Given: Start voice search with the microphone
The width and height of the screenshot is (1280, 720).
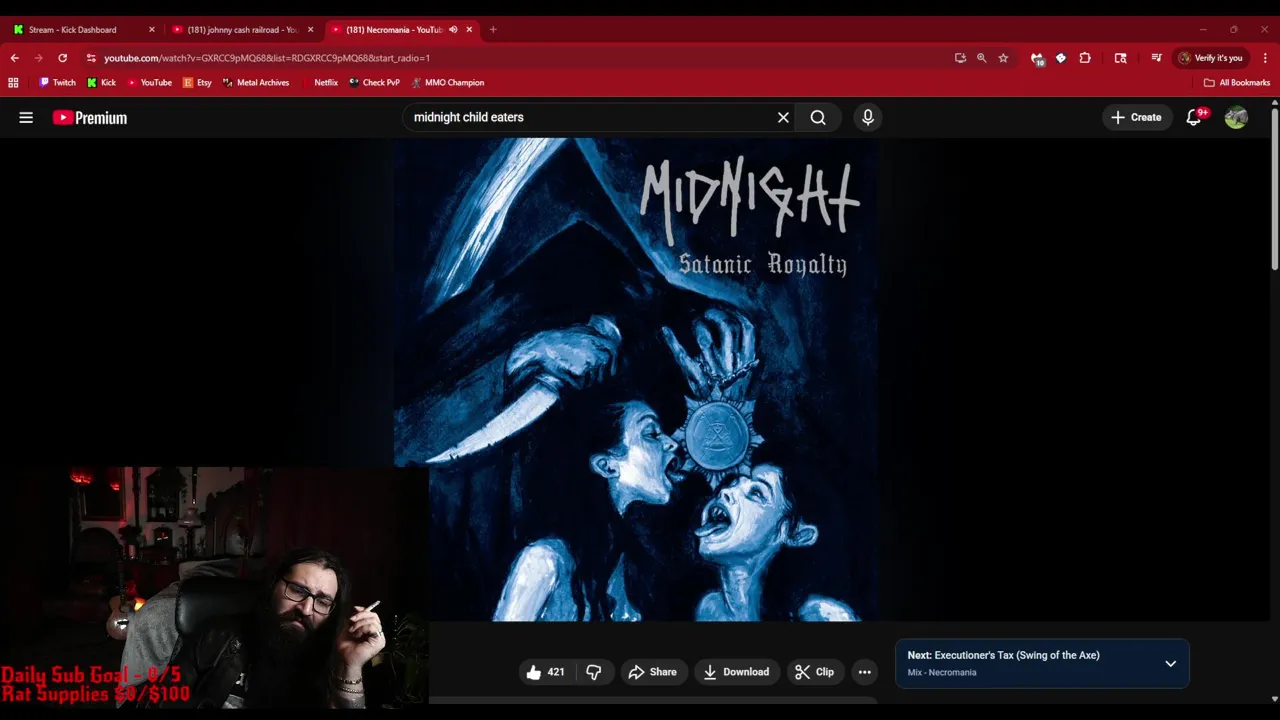Looking at the screenshot, I should click(868, 117).
